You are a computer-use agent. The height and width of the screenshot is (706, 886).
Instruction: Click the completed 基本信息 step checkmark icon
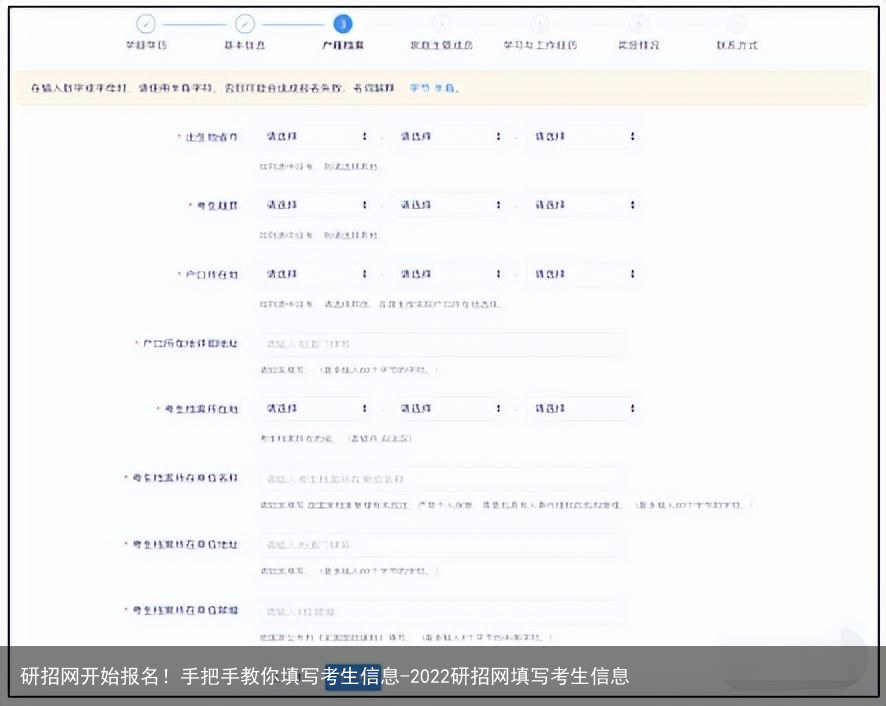click(243, 23)
